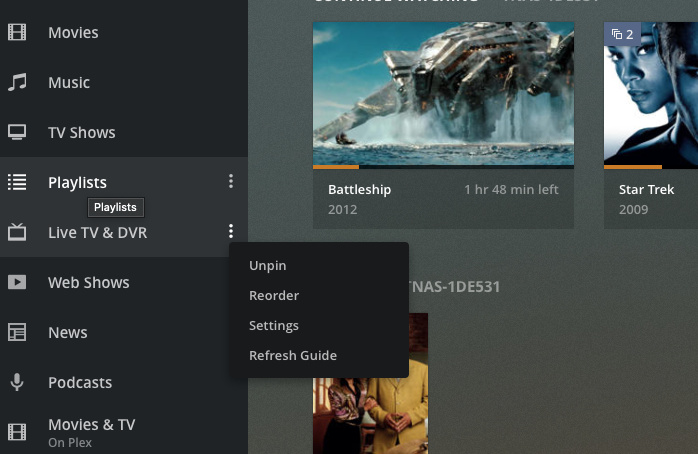
Task: Click the Playlists list icon
Action: click(17, 182)
